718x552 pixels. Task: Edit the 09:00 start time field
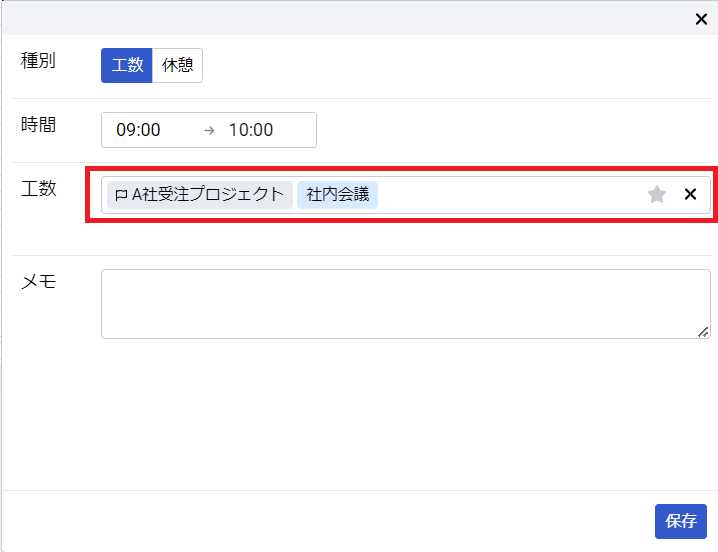click(138, 130)
